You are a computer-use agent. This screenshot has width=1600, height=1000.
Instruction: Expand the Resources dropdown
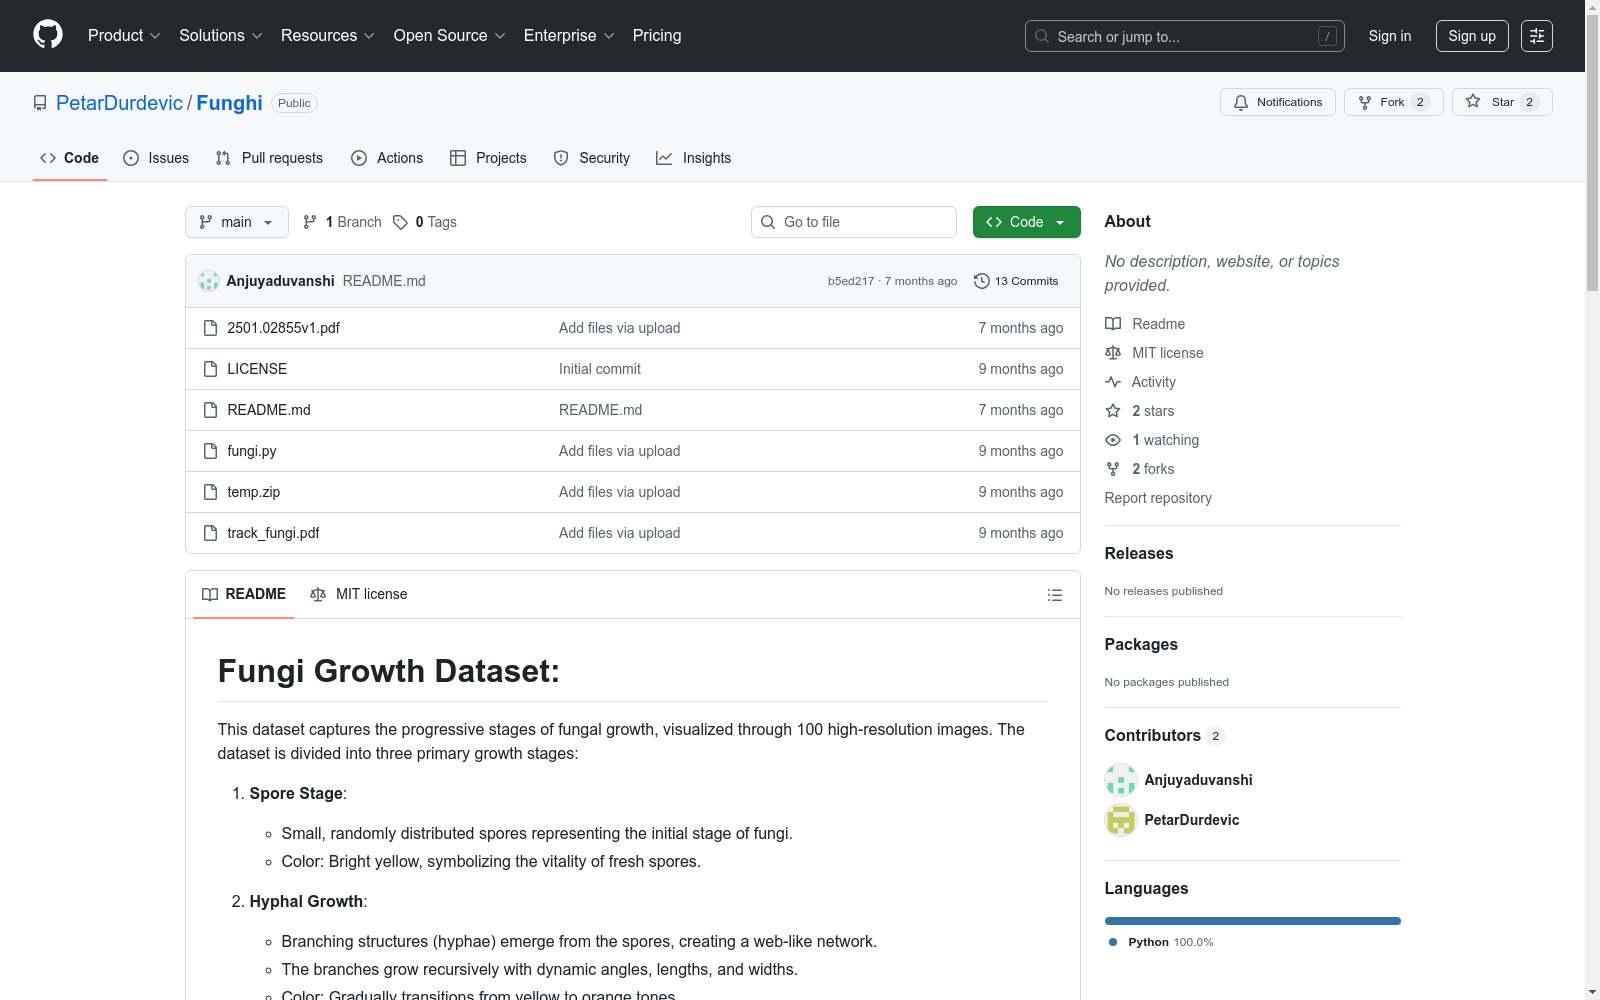[328, 36]
